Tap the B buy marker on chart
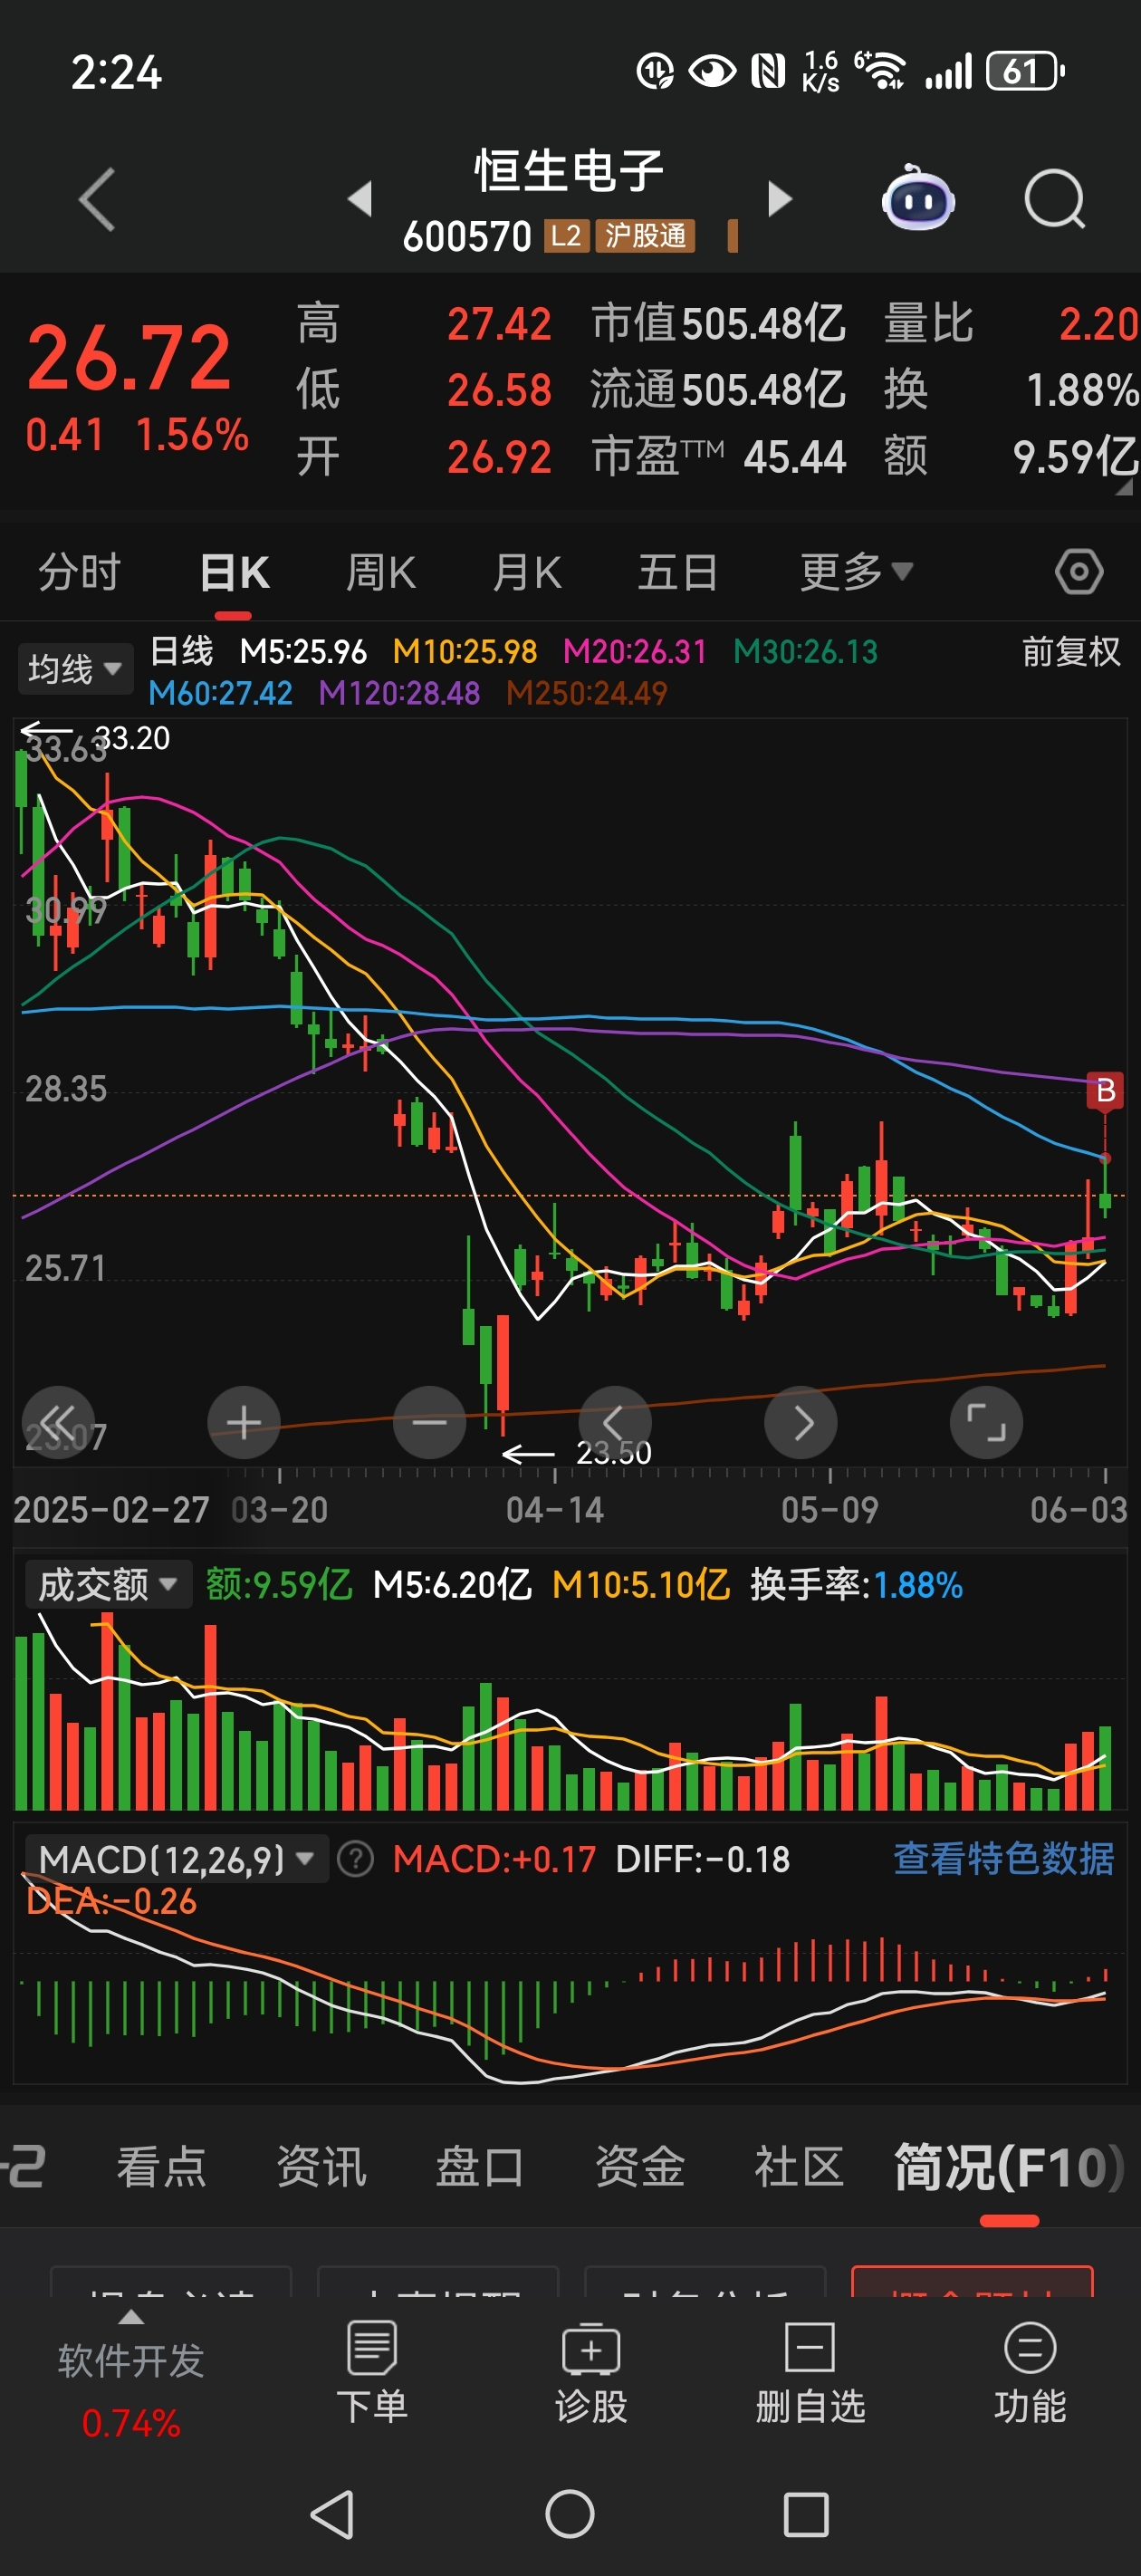1141x2576 pixels. coord(1105,1090)
